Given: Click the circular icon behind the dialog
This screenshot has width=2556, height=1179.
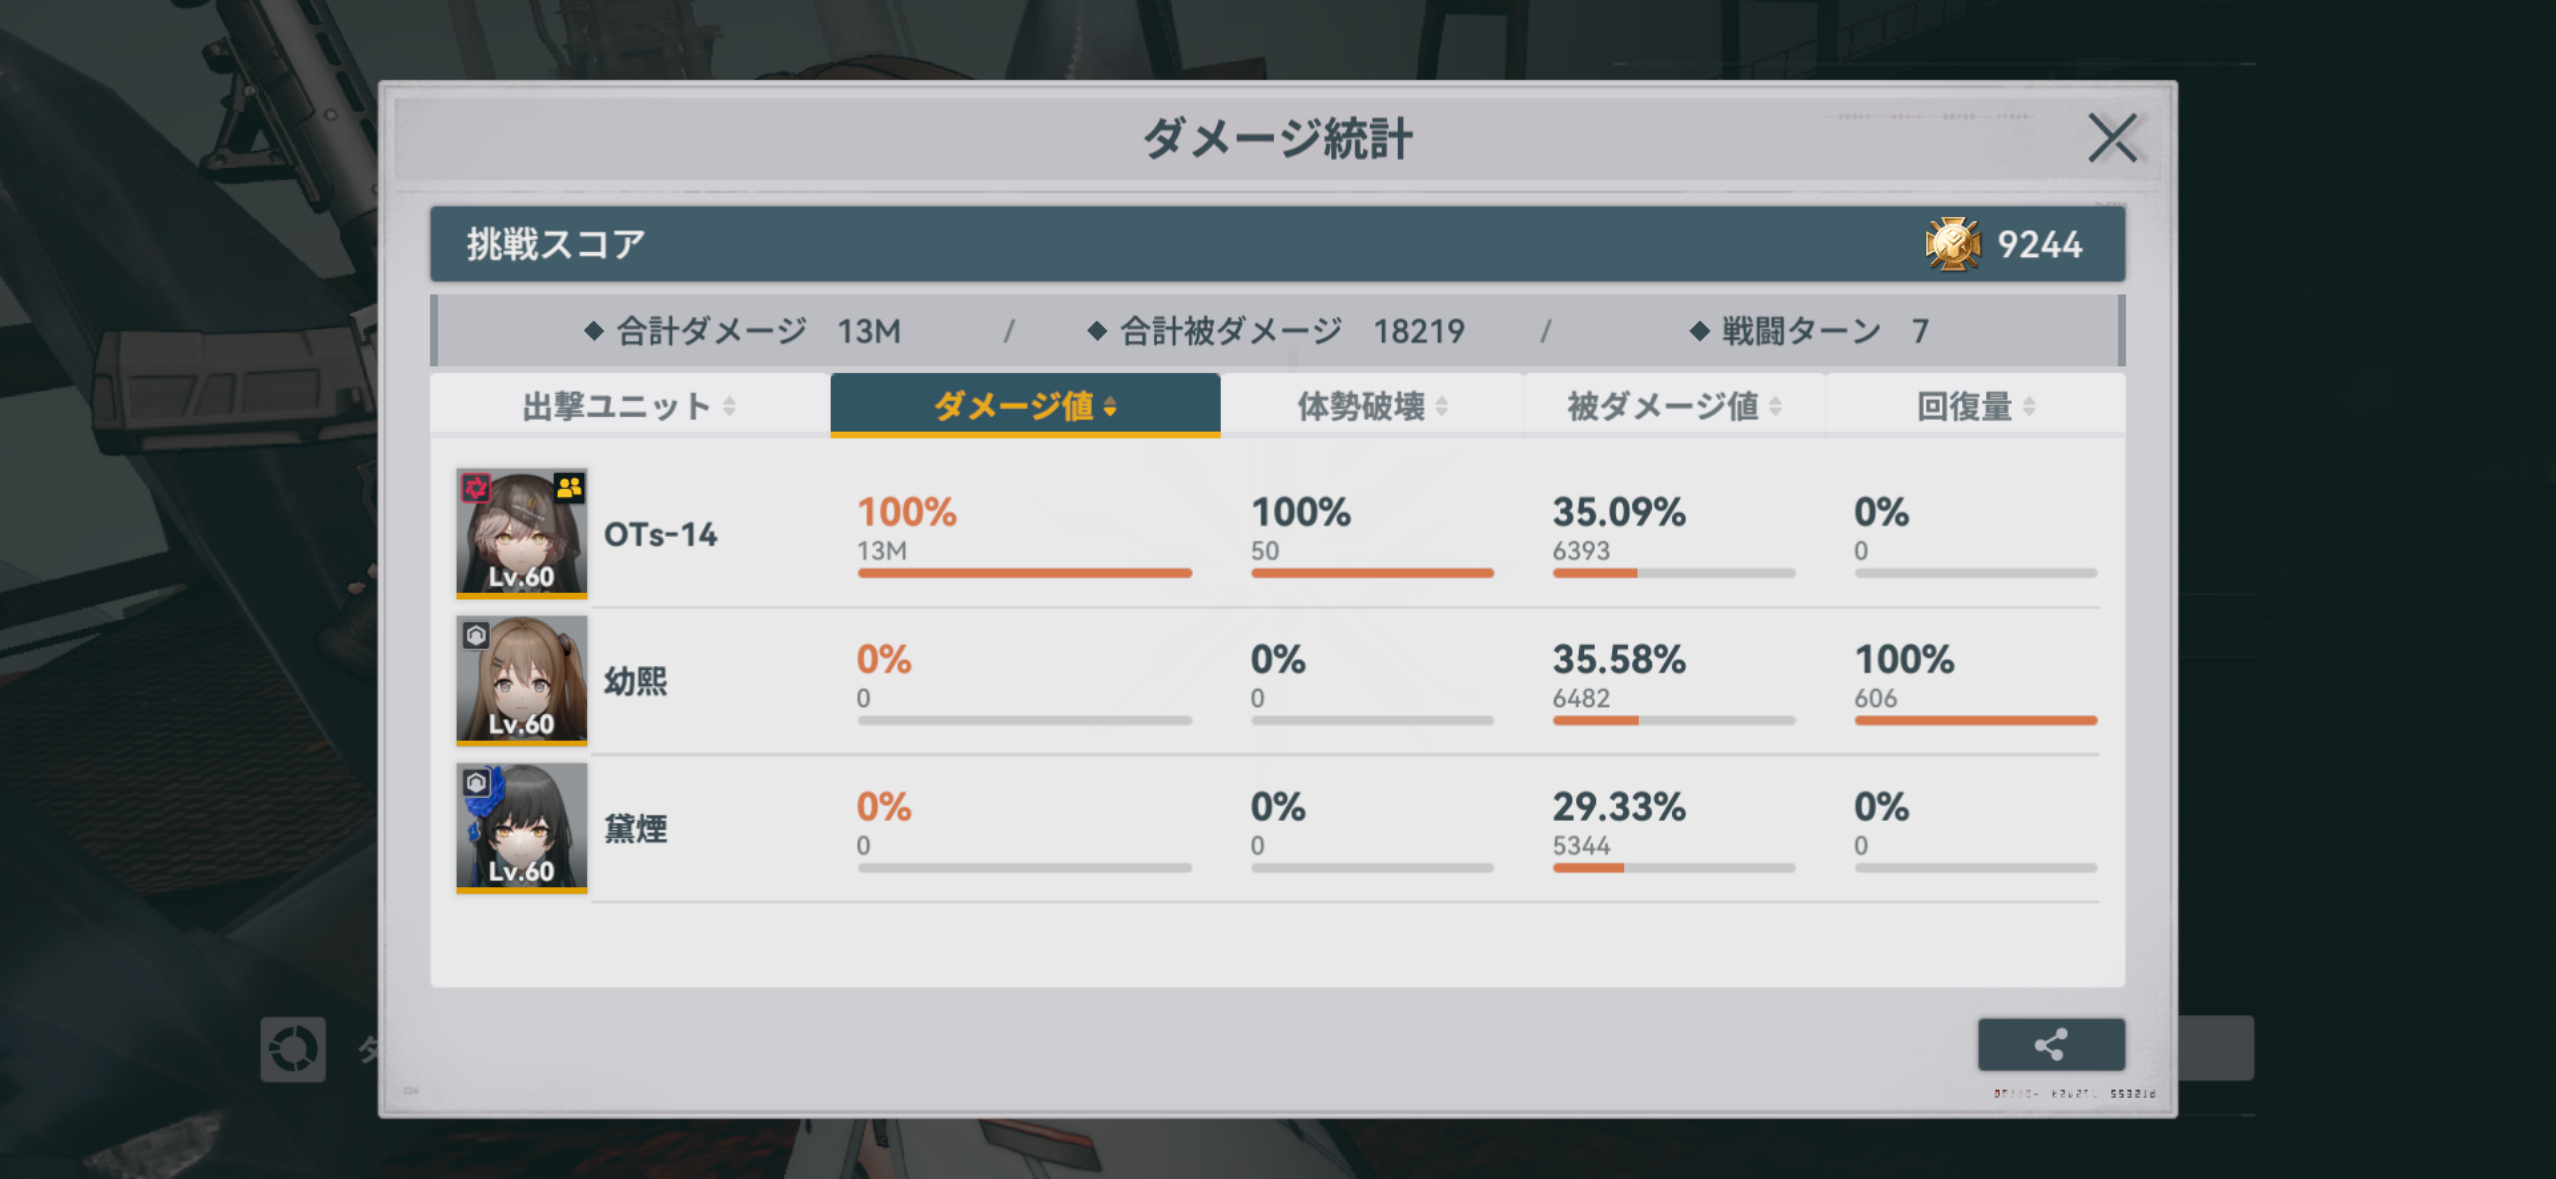Looking at the screenshot, I should pos(293,1049).
